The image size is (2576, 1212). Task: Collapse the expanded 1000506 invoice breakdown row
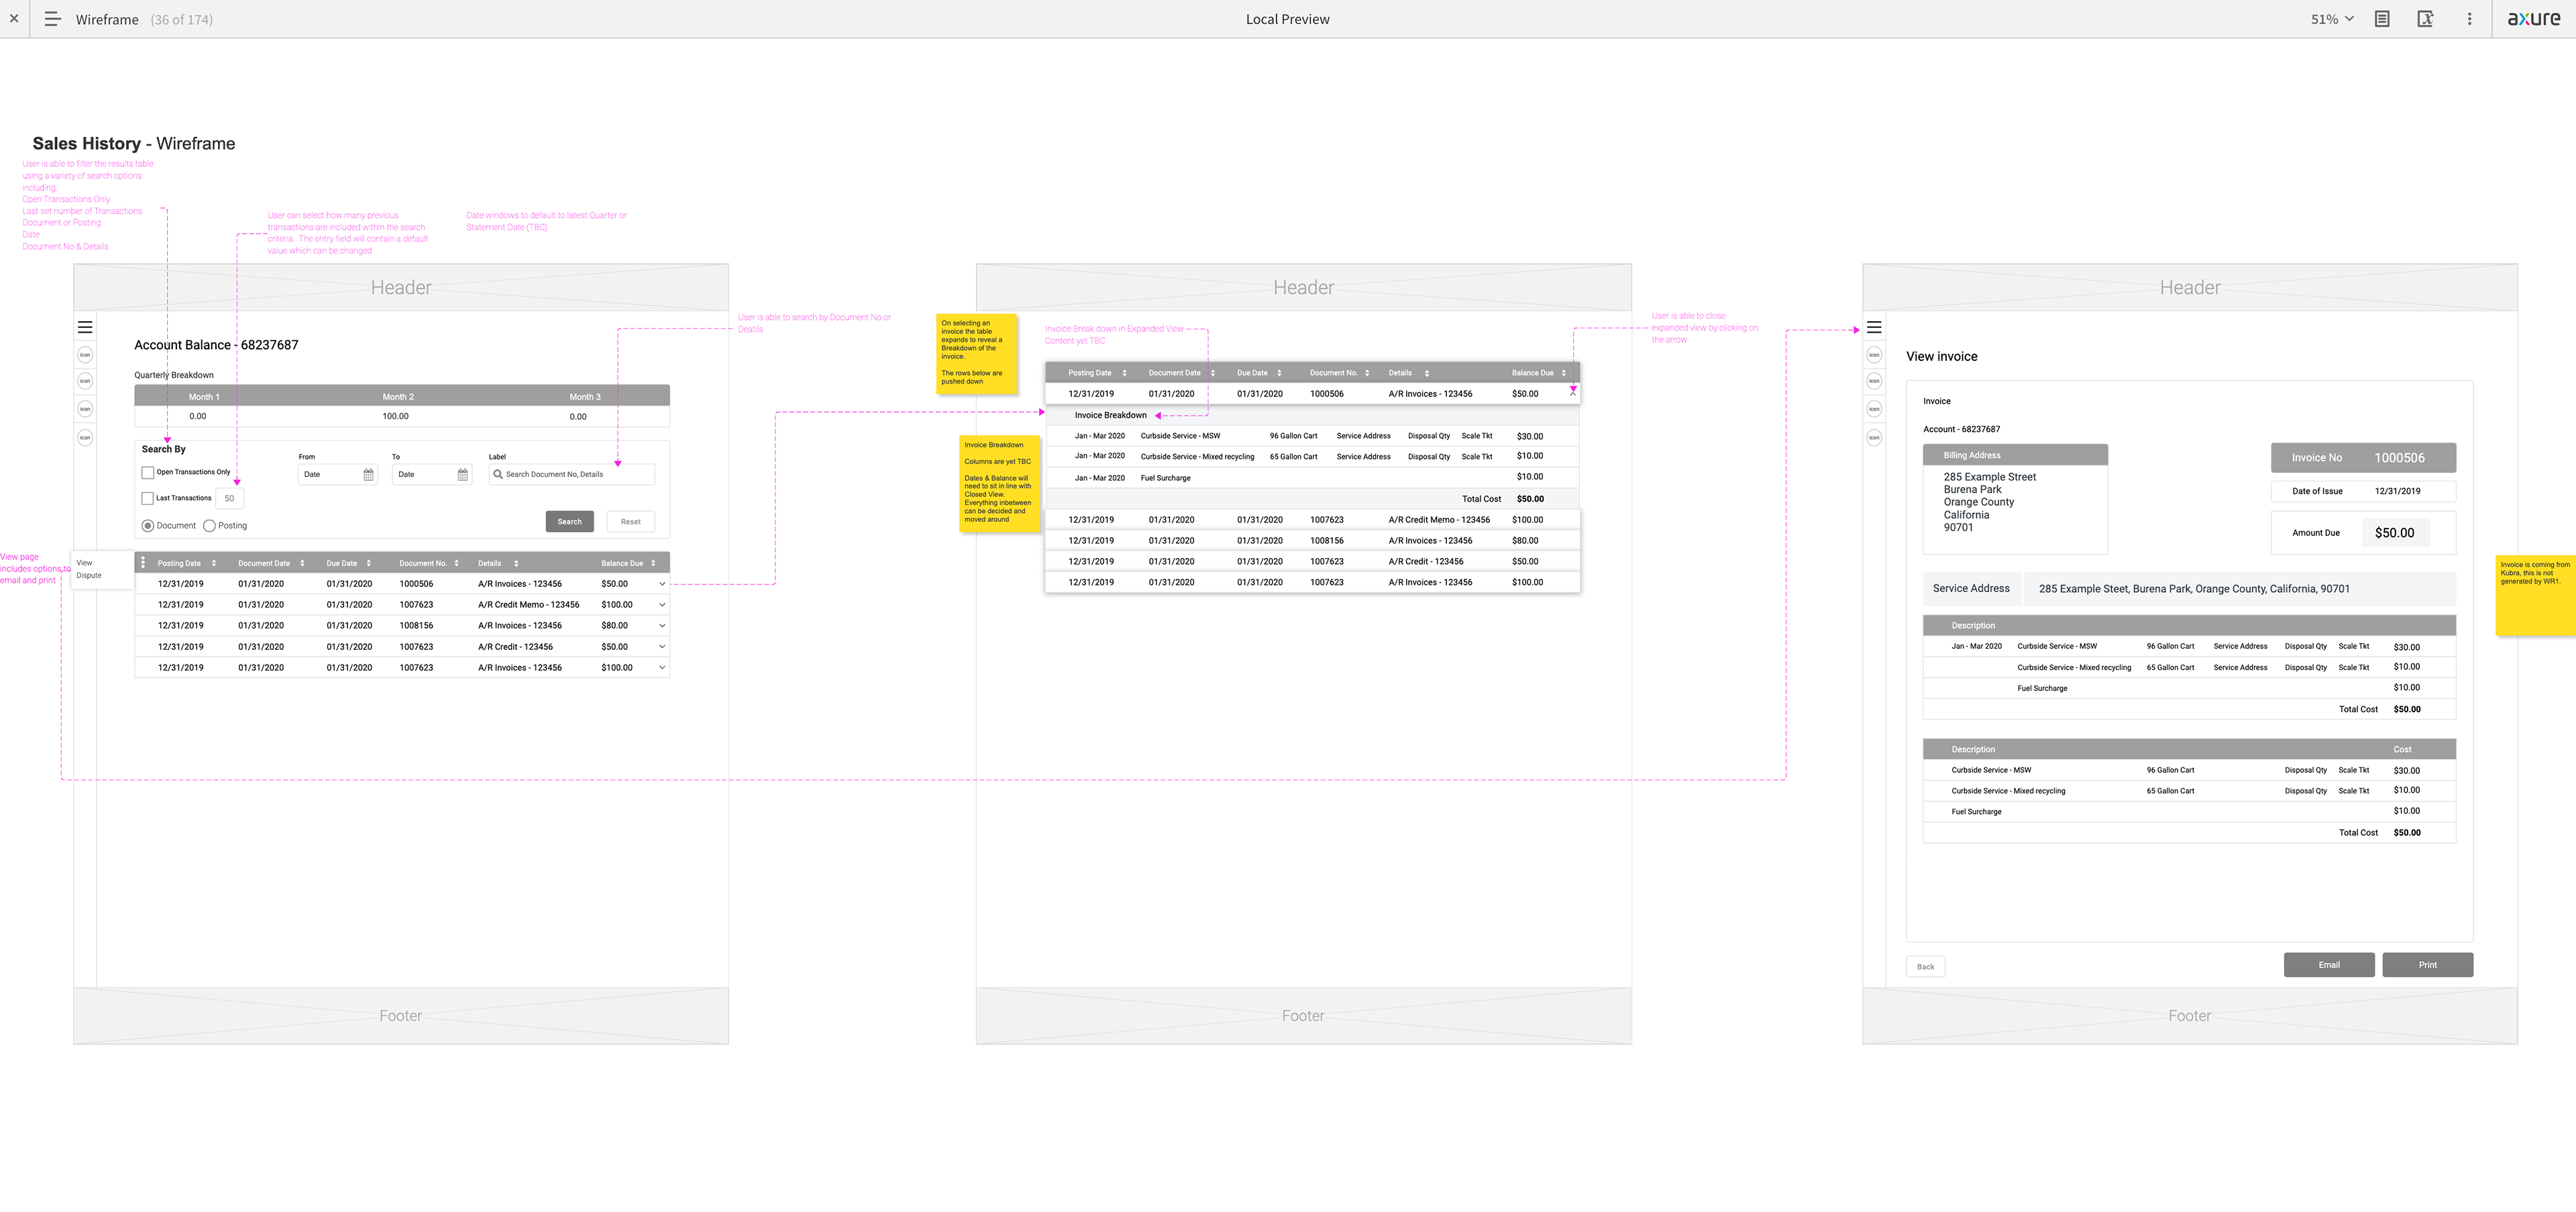pyautogui.click(x=1573, y=394)
